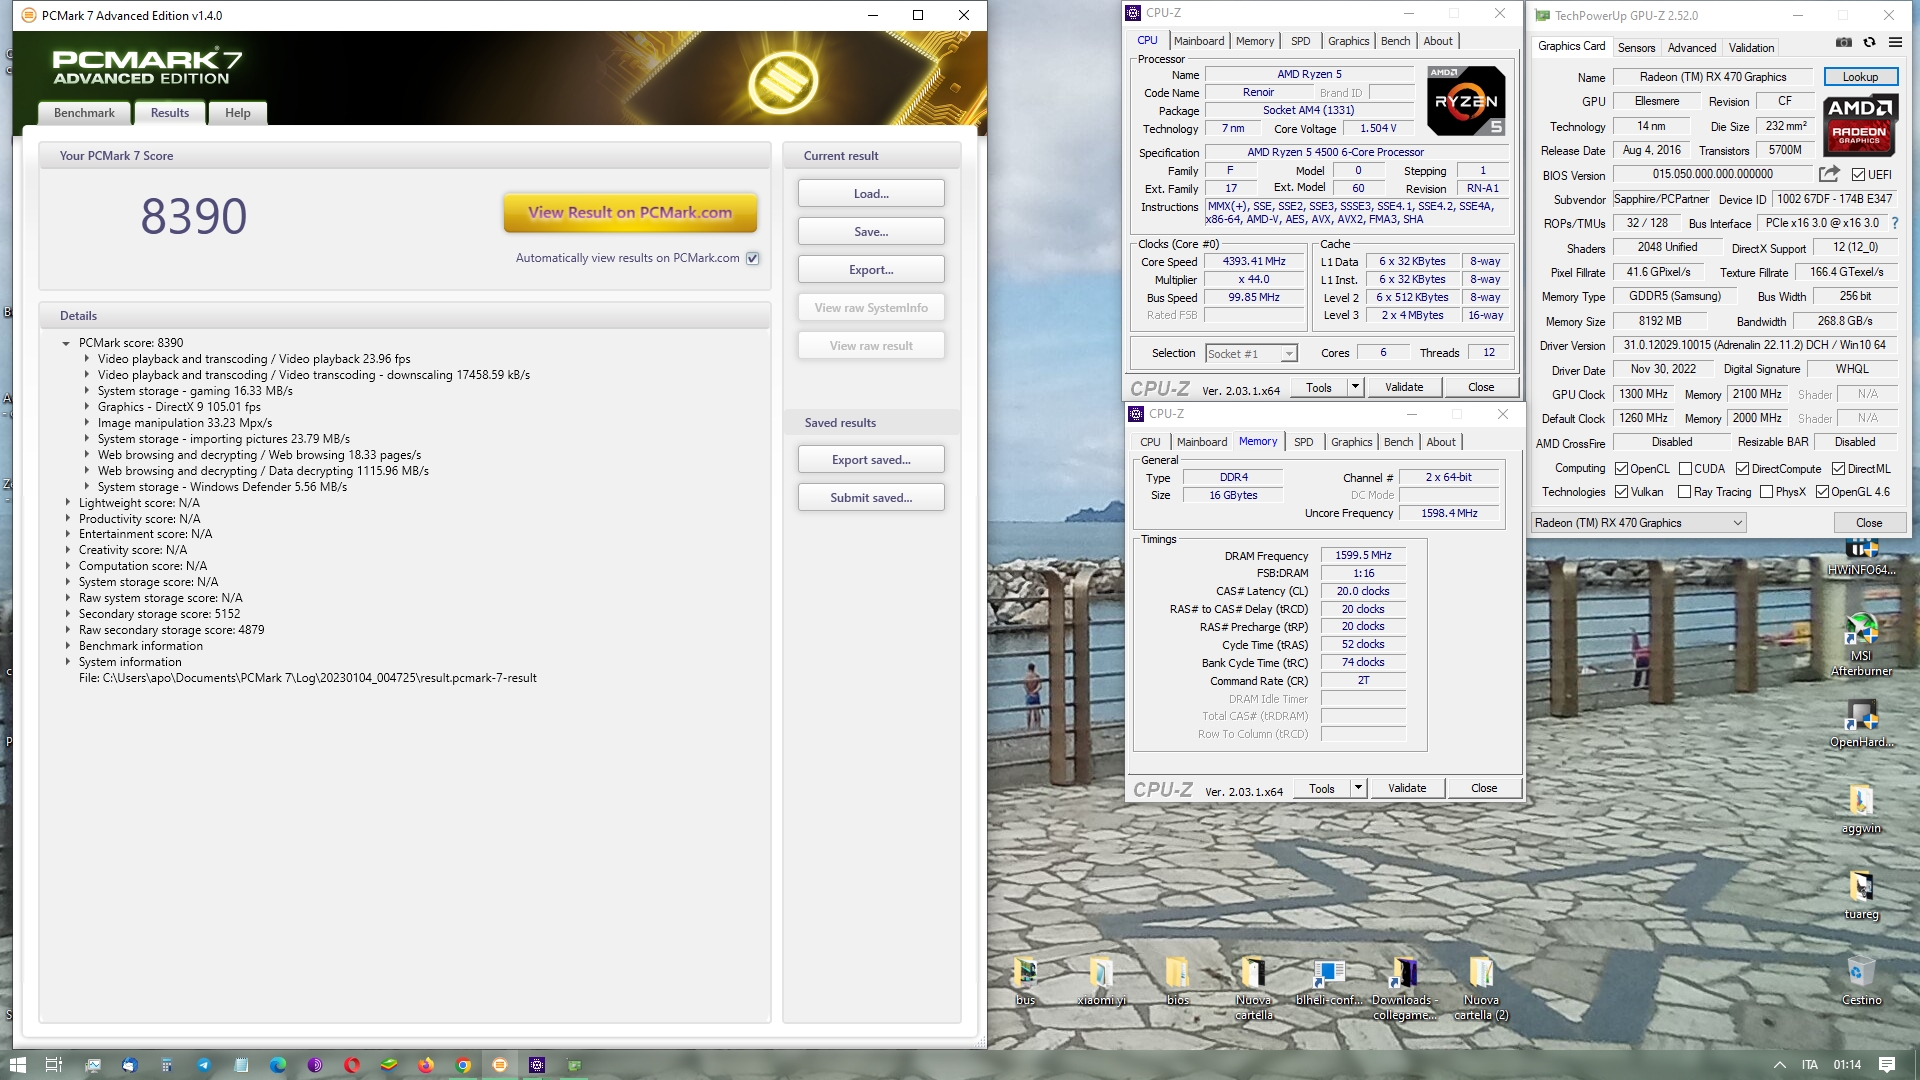Click the Lookup button in GPU-Z
Viewport: 1920px width, 1080px height.
pos(1860,77)
